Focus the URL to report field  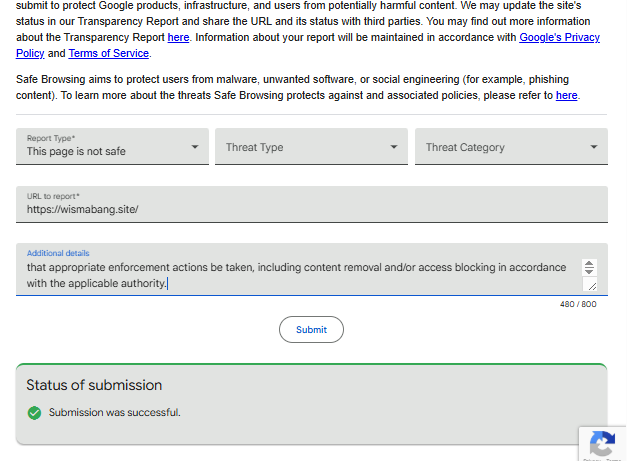pos(312,204)
